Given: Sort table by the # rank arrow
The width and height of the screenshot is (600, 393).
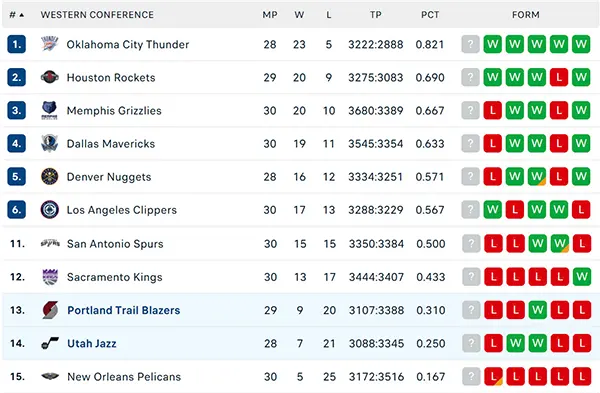Looking at the screenshot, I should [17, 15].
